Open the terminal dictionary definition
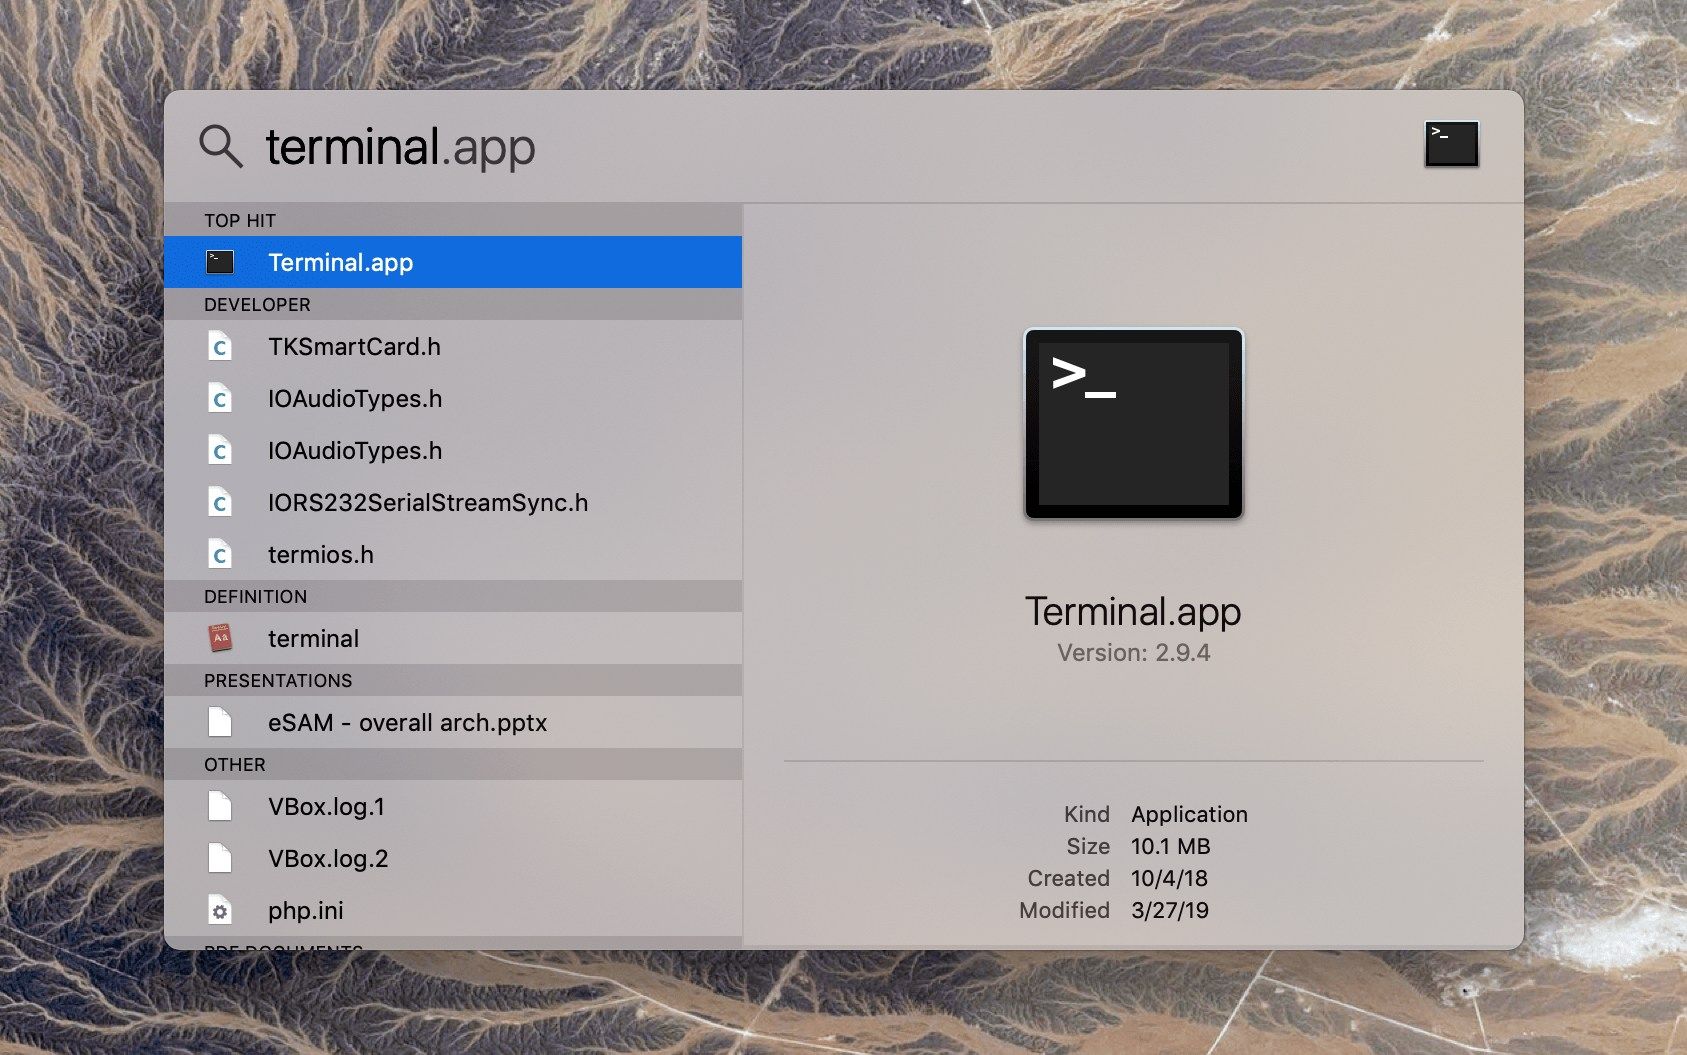This screenshot has width=1687, height=1055. point(453,638)
